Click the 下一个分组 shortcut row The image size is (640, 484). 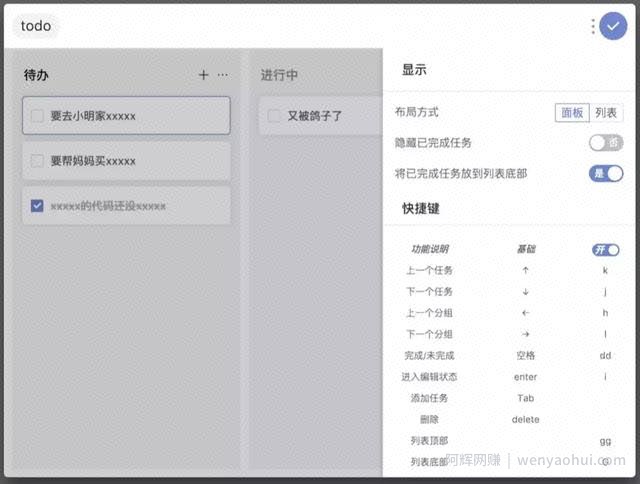507,334
